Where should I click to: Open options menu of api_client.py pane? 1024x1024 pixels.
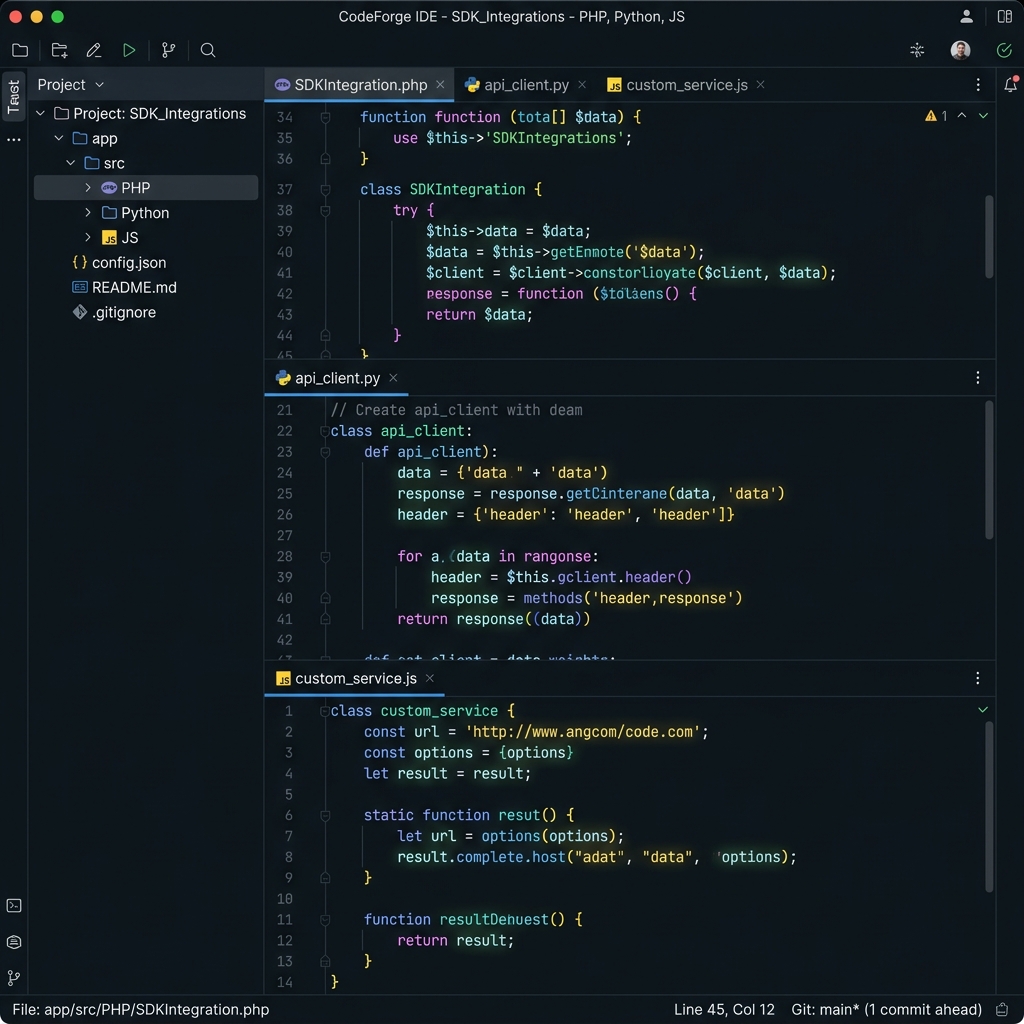click(x=978, y=377)
